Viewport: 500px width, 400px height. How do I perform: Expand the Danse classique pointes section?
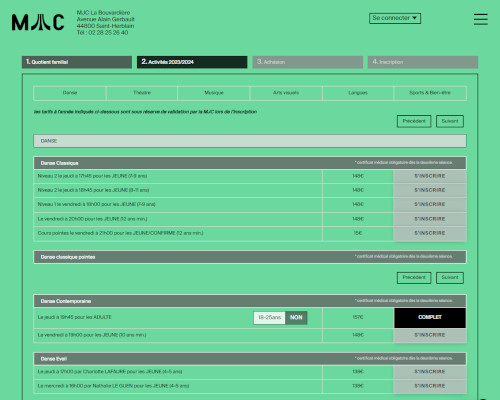[250, 257]
